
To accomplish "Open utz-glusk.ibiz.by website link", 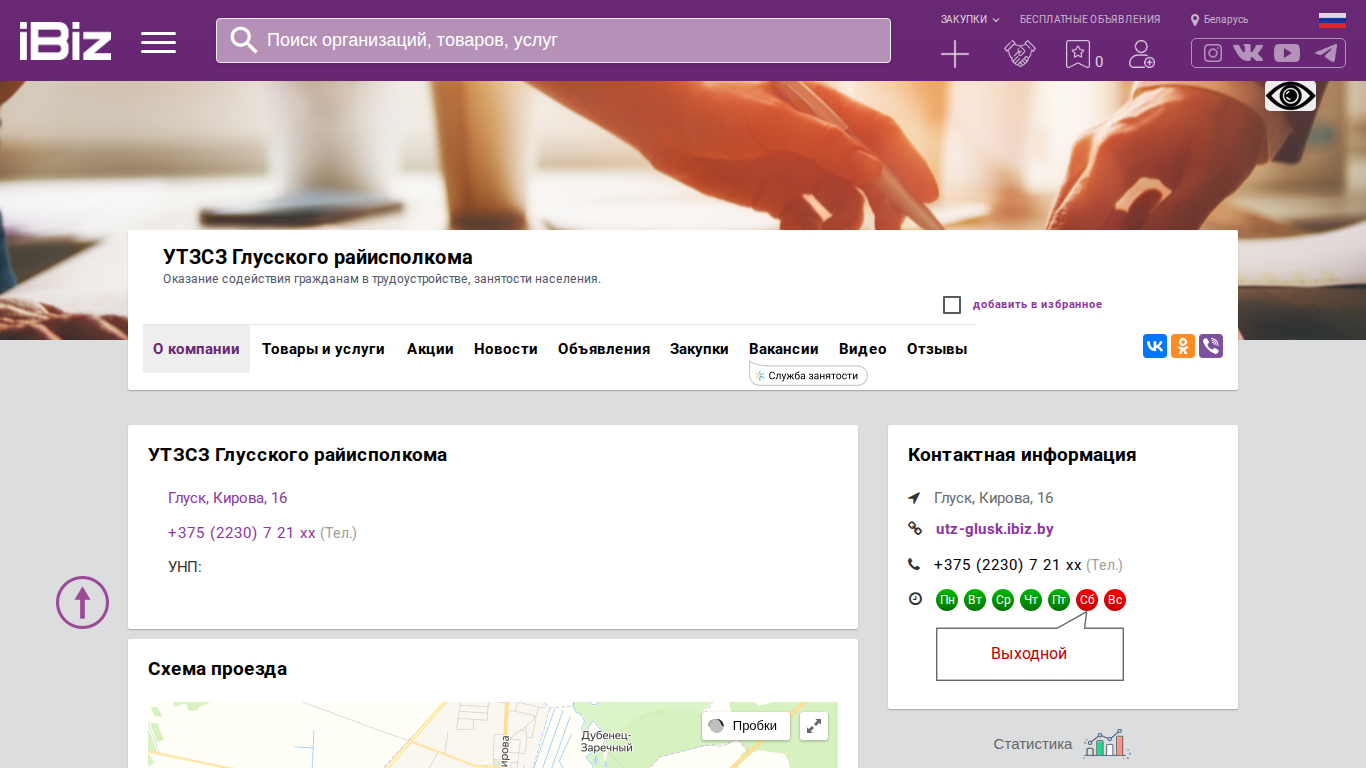I will 994,529.
